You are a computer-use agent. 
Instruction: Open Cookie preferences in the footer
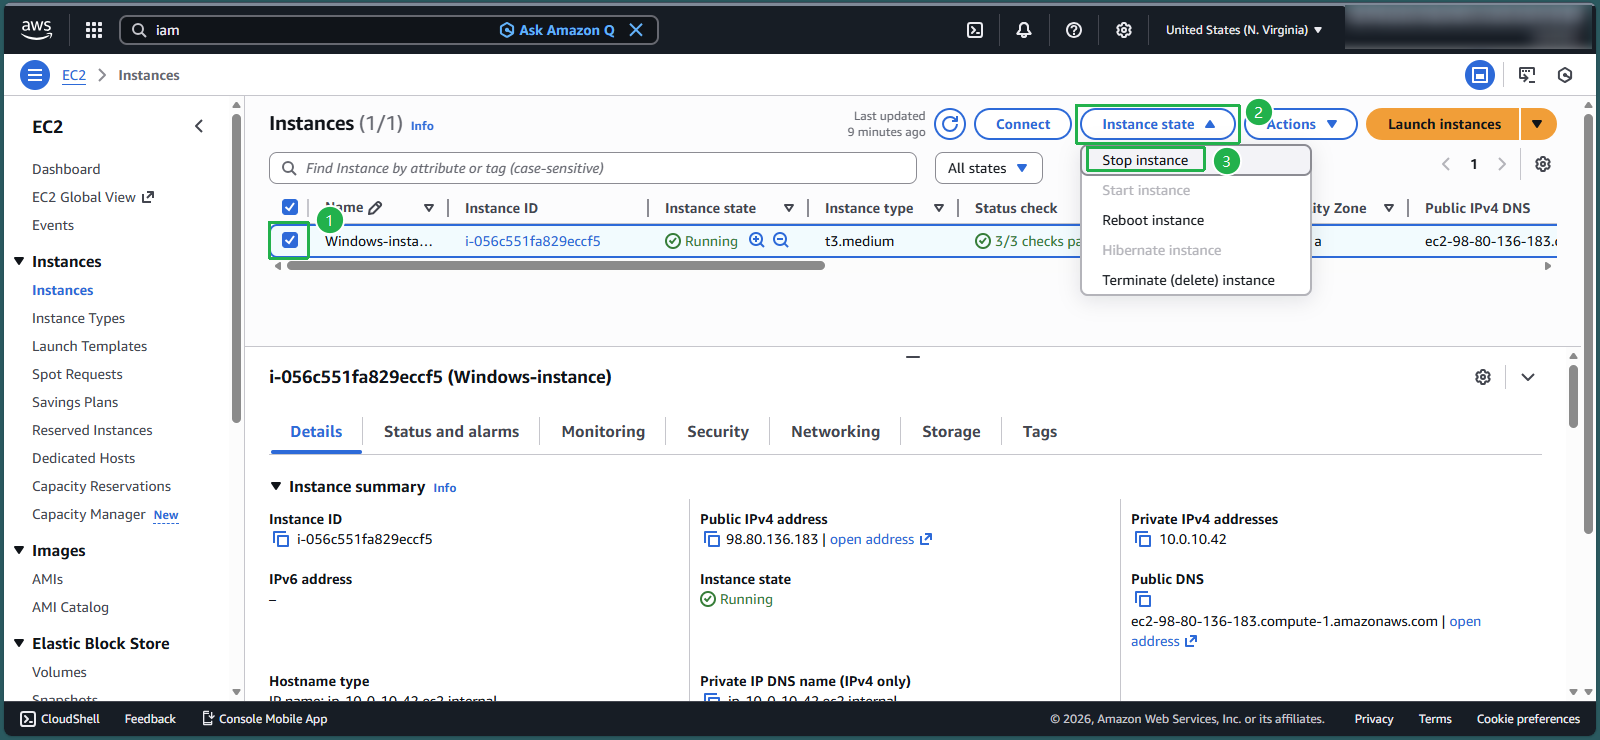tap(1528, 719)
